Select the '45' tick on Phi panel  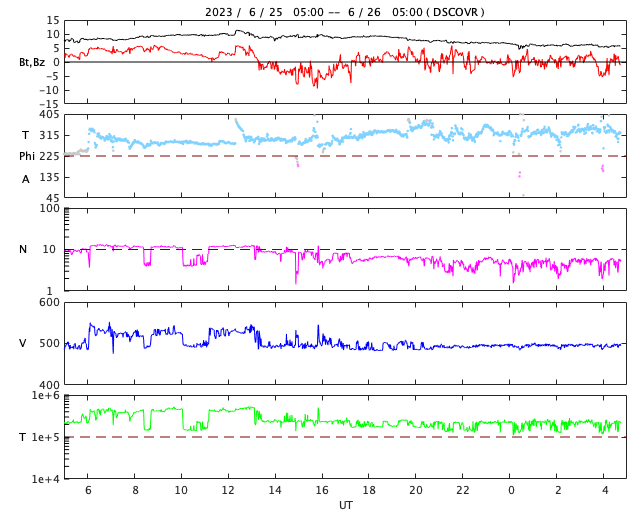[53, 198]
